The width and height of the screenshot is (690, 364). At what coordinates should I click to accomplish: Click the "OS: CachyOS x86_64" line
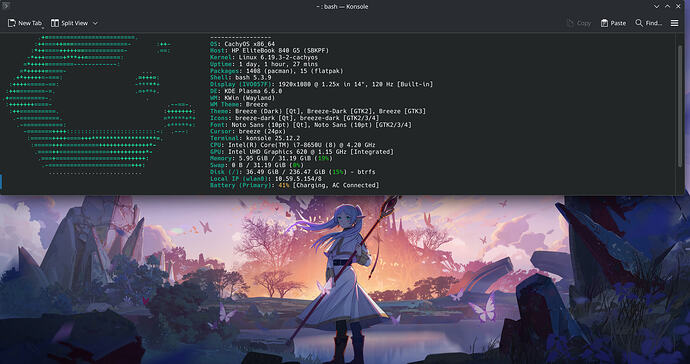[242, 44]
